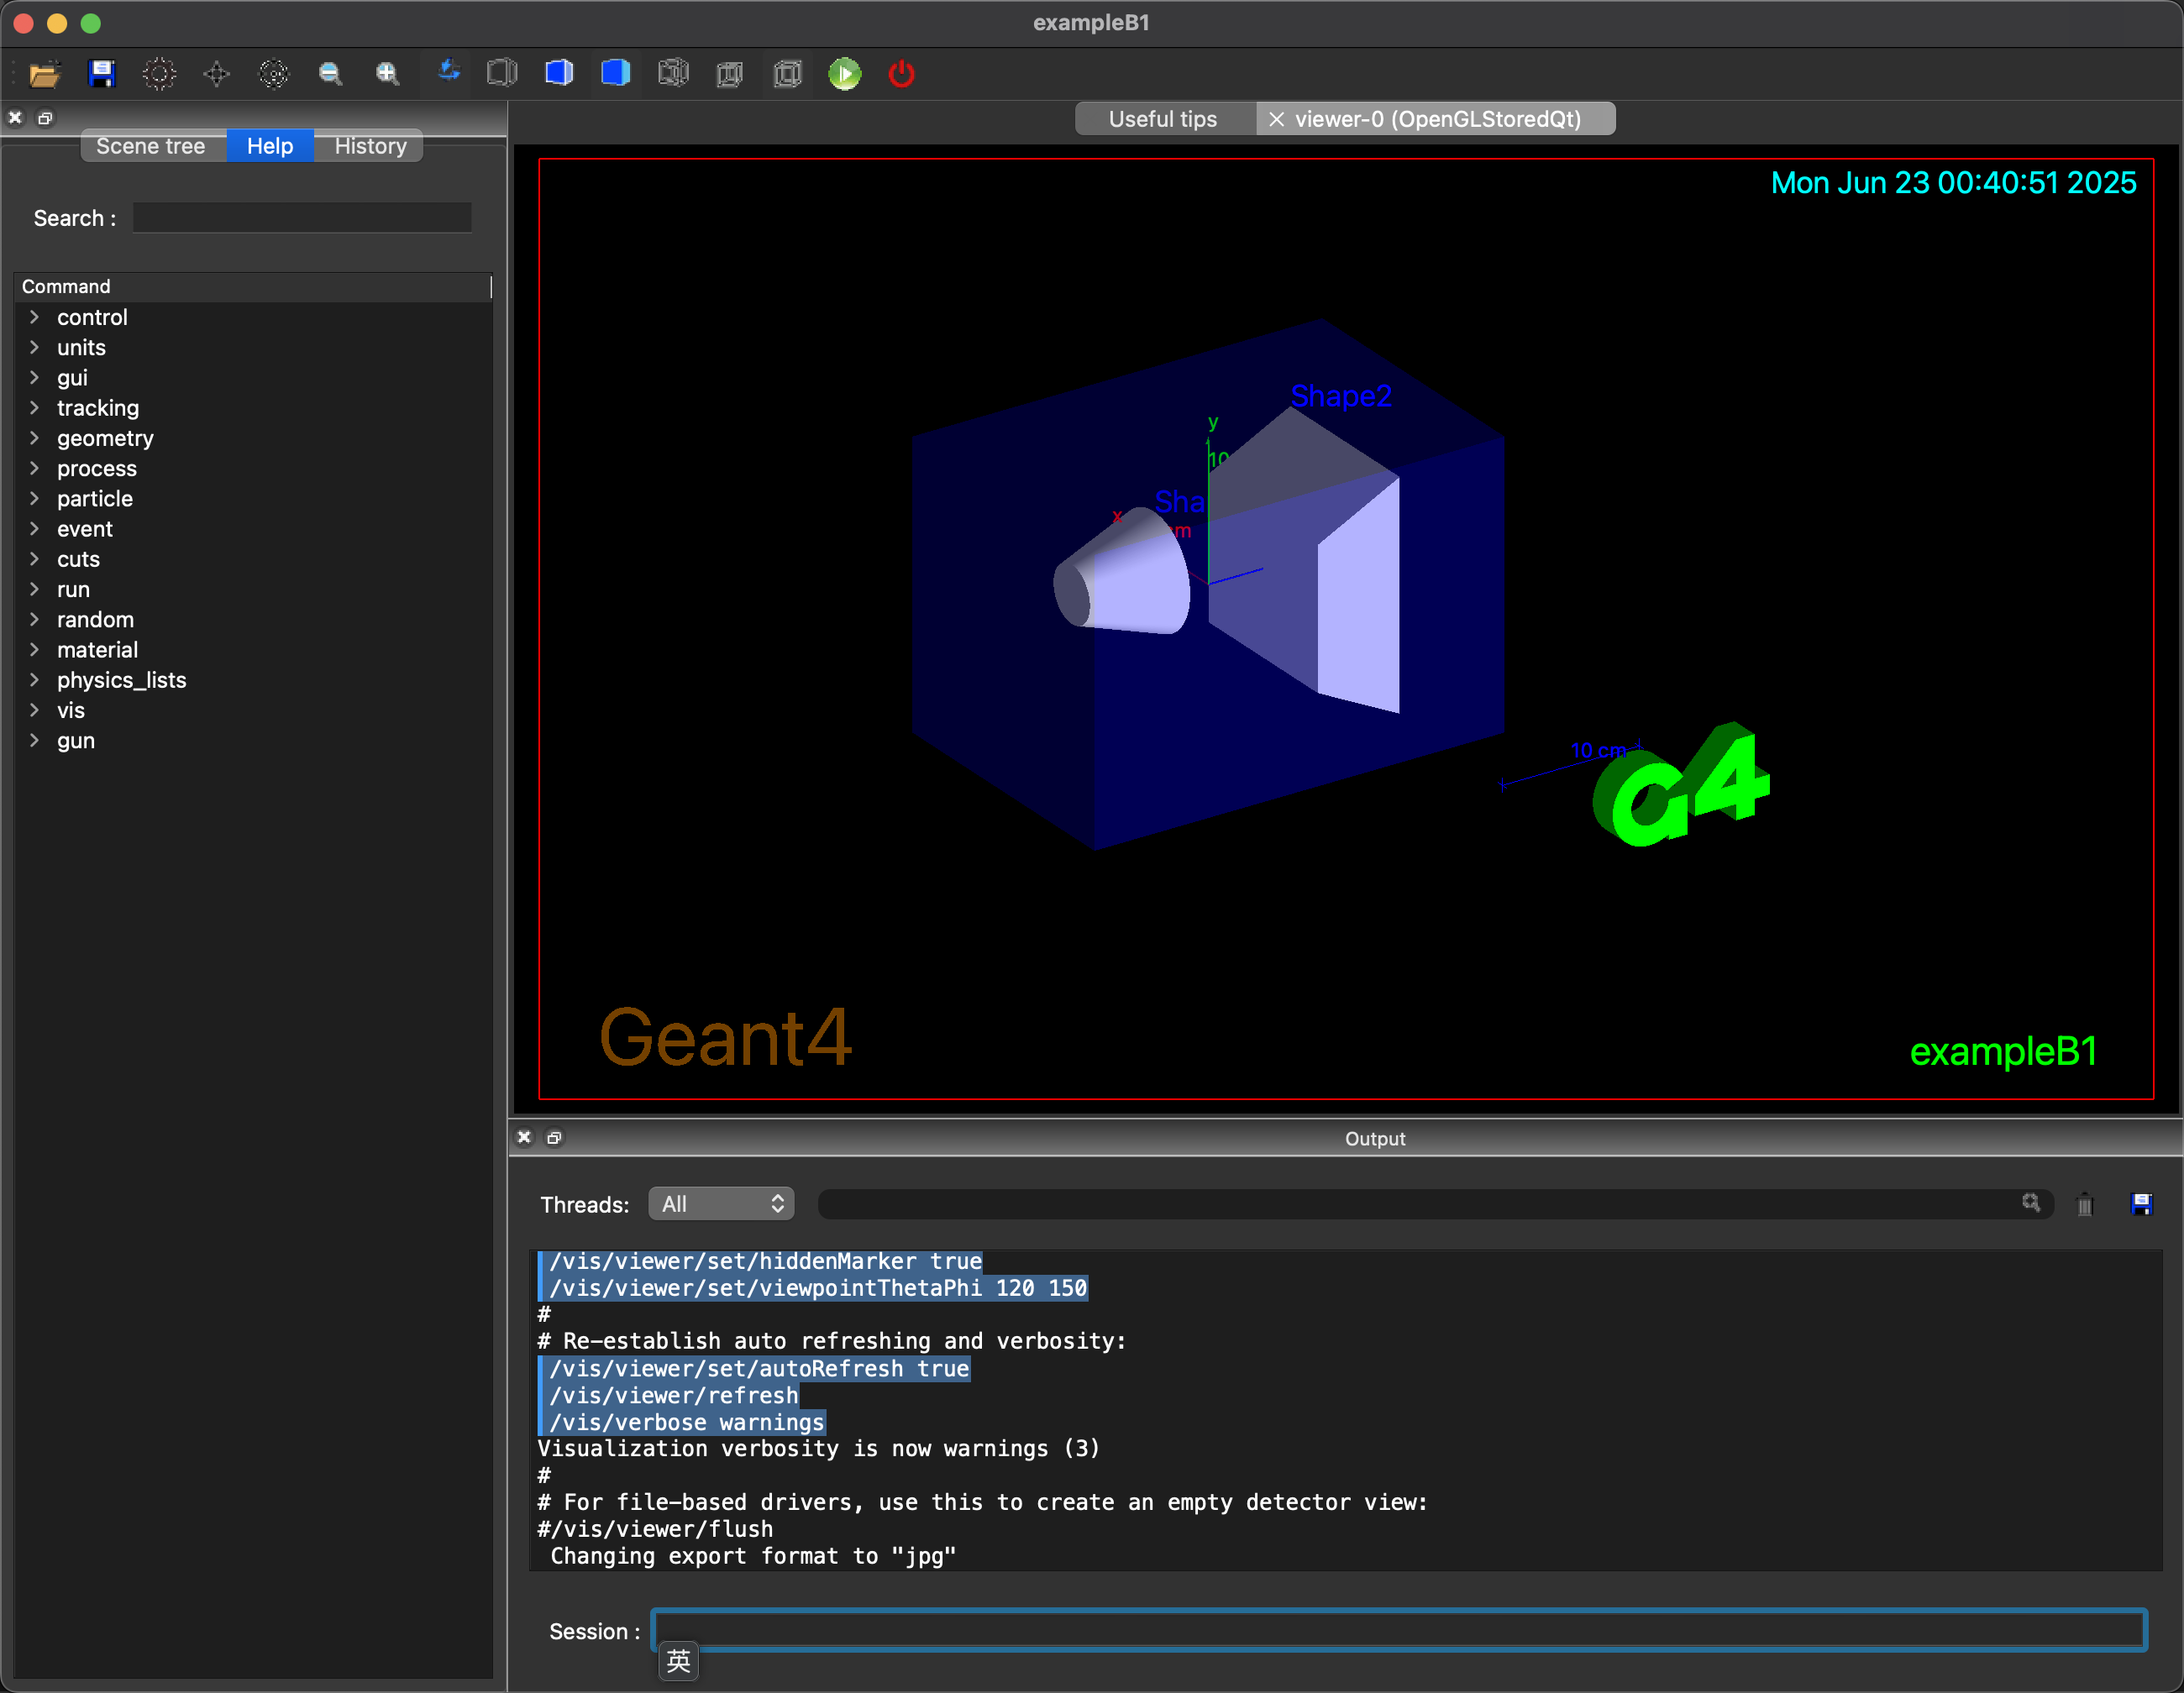Click the /vis/viewer/refresh output line
Viewport: 2184px width, 1693px height.
pyautogui.click(x=674, y=1395)
